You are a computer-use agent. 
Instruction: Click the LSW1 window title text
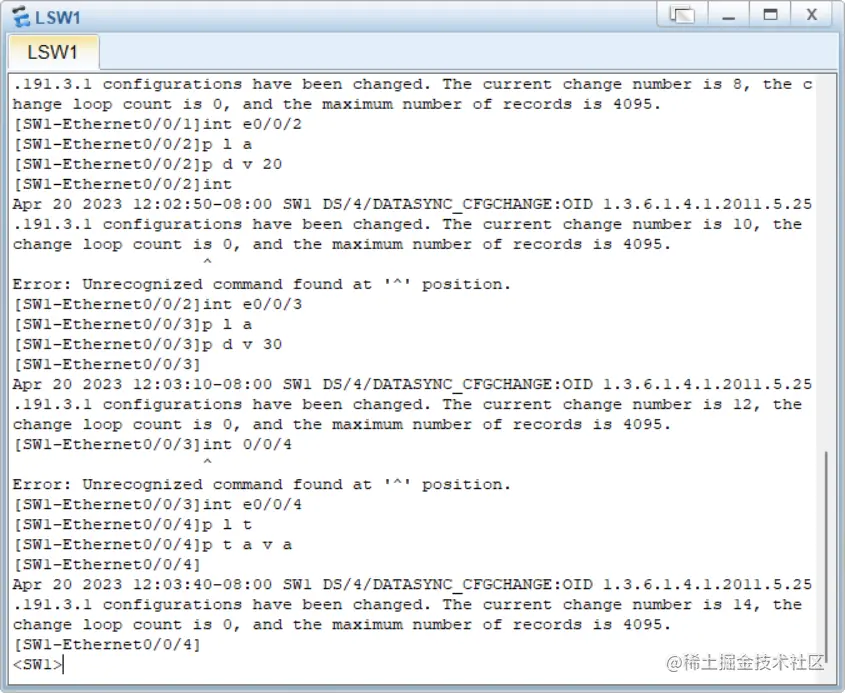point(58,18)
